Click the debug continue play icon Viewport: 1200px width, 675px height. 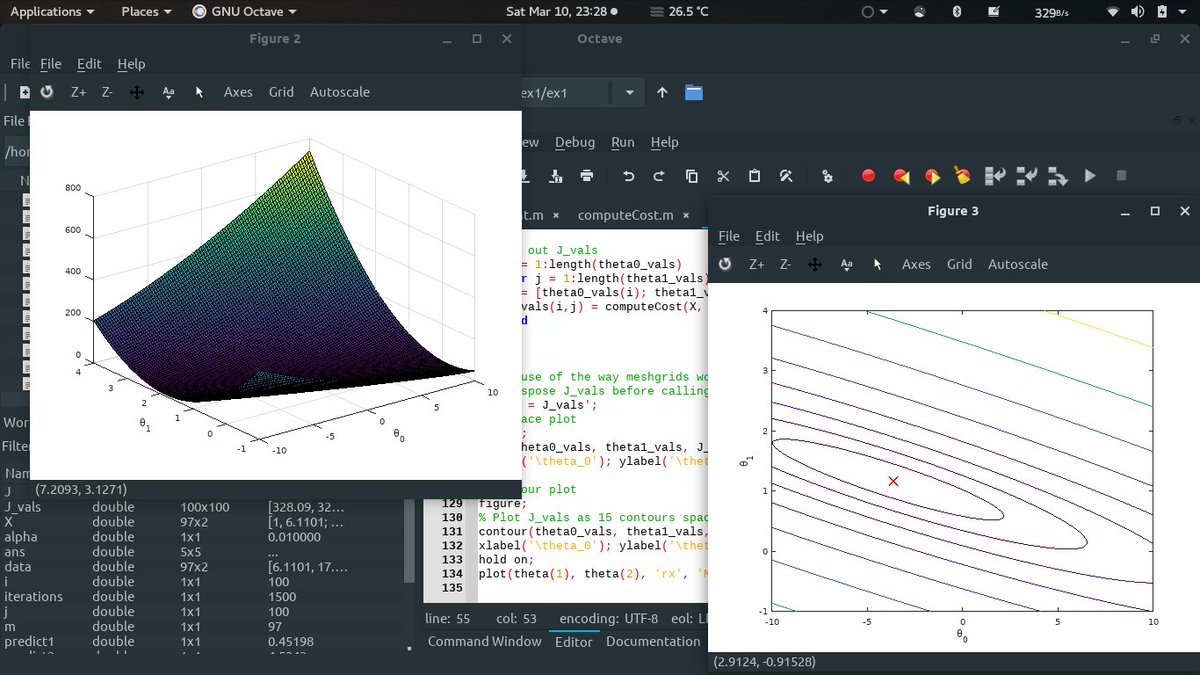1090,176
